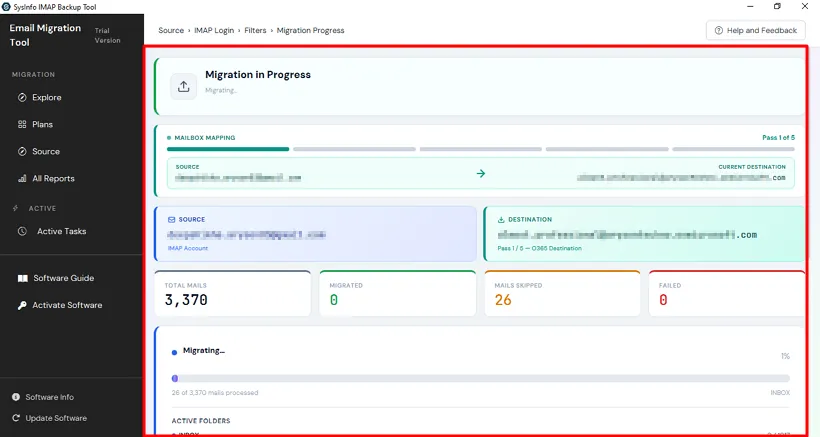The image size is (820, 437).
Task: Click the 'Email Migration Tool' title
Action: click(45, 35)
